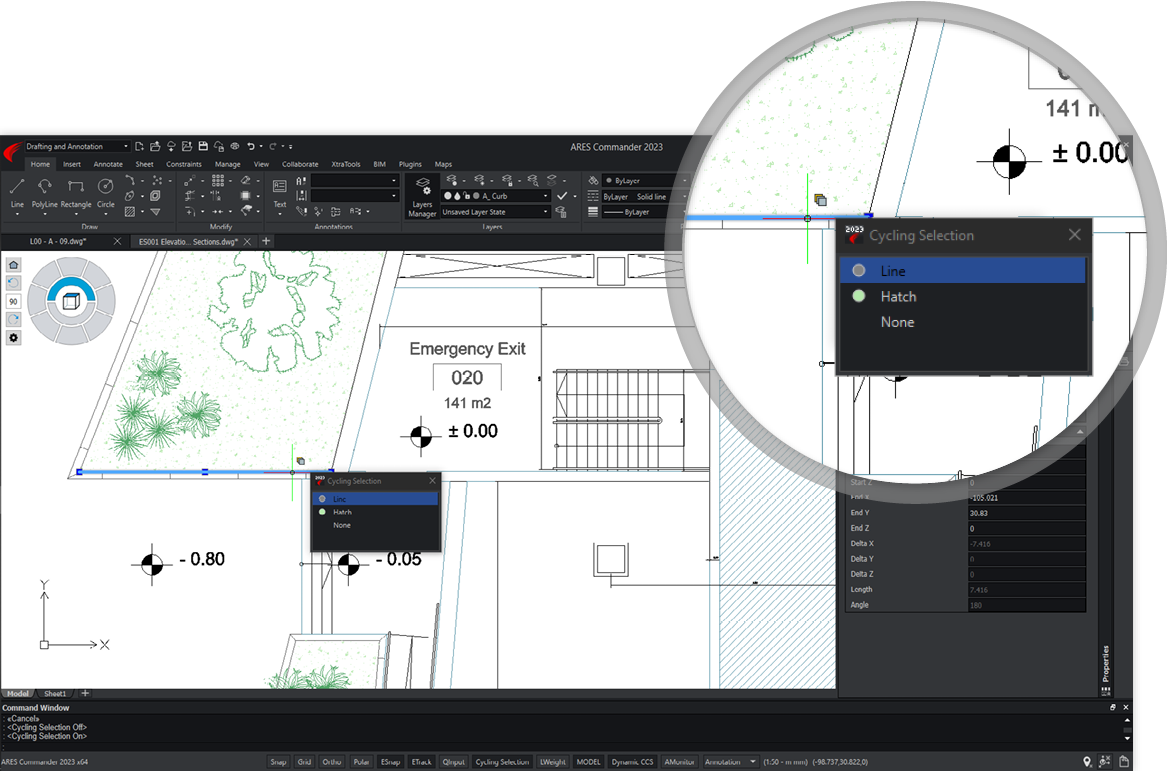Open the Drafting and Annotation workspace dropdown
The image size is (1167, 771).
point(77,147)
